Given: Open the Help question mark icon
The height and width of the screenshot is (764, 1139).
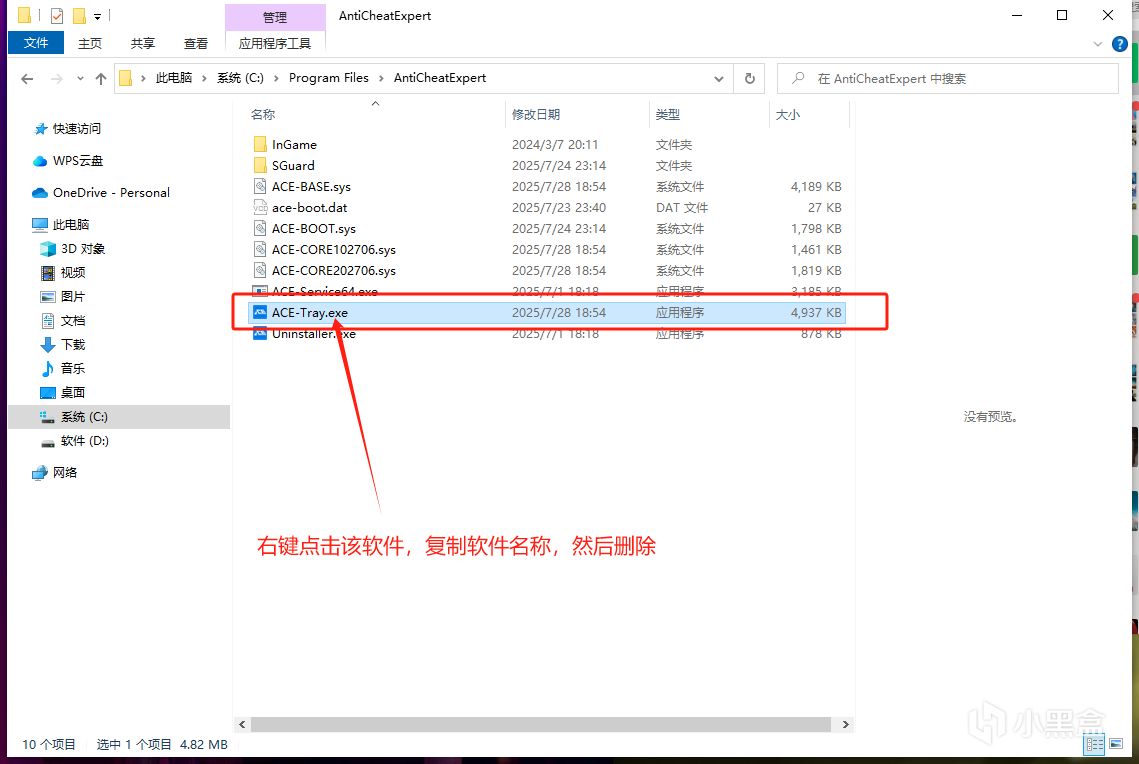Looking at the screenshot, I should [x=1119, y=44].
